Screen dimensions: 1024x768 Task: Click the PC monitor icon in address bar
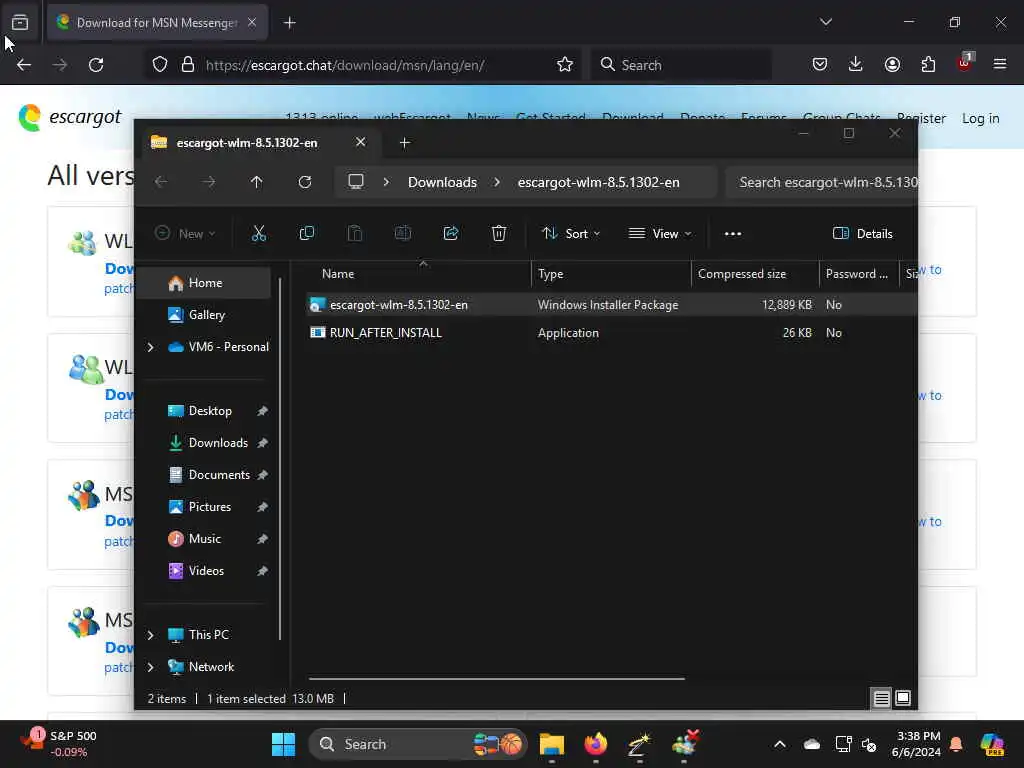pos(356,182)
